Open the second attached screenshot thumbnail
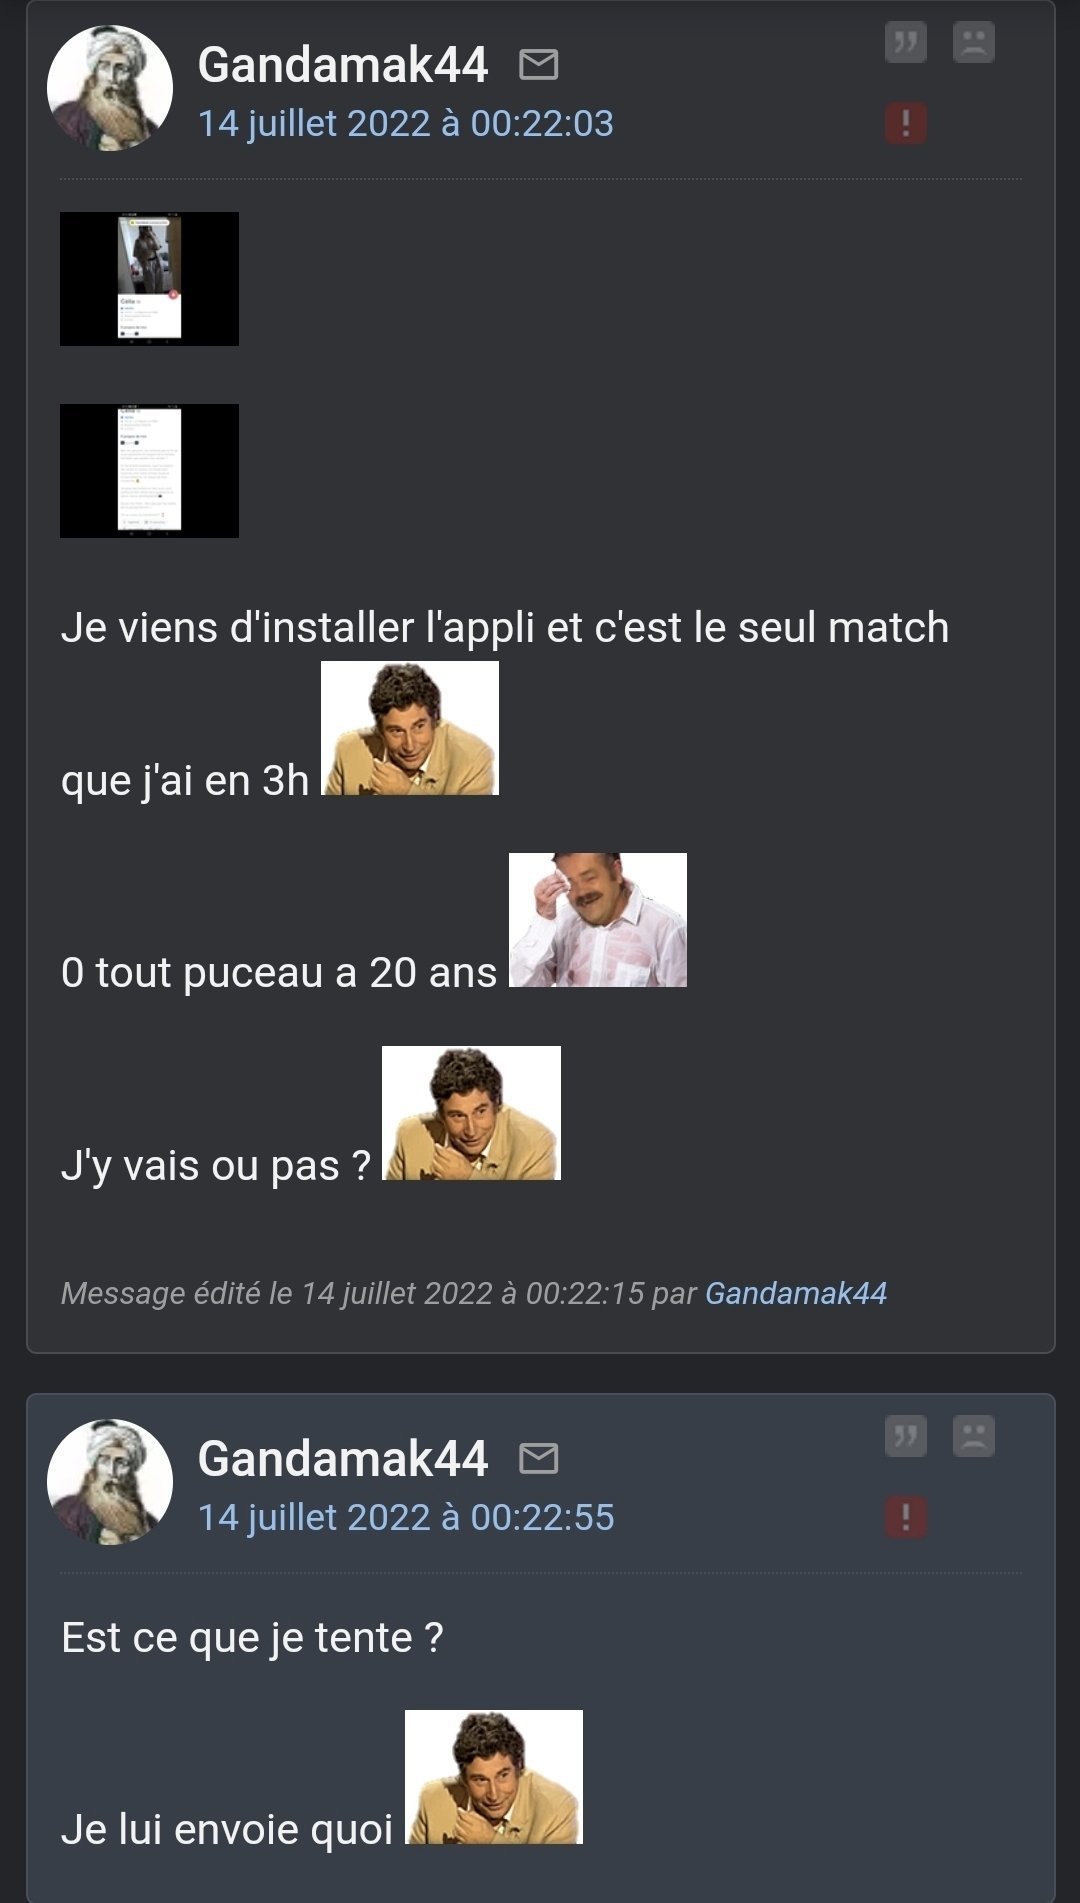 click(x=149, y=471)
